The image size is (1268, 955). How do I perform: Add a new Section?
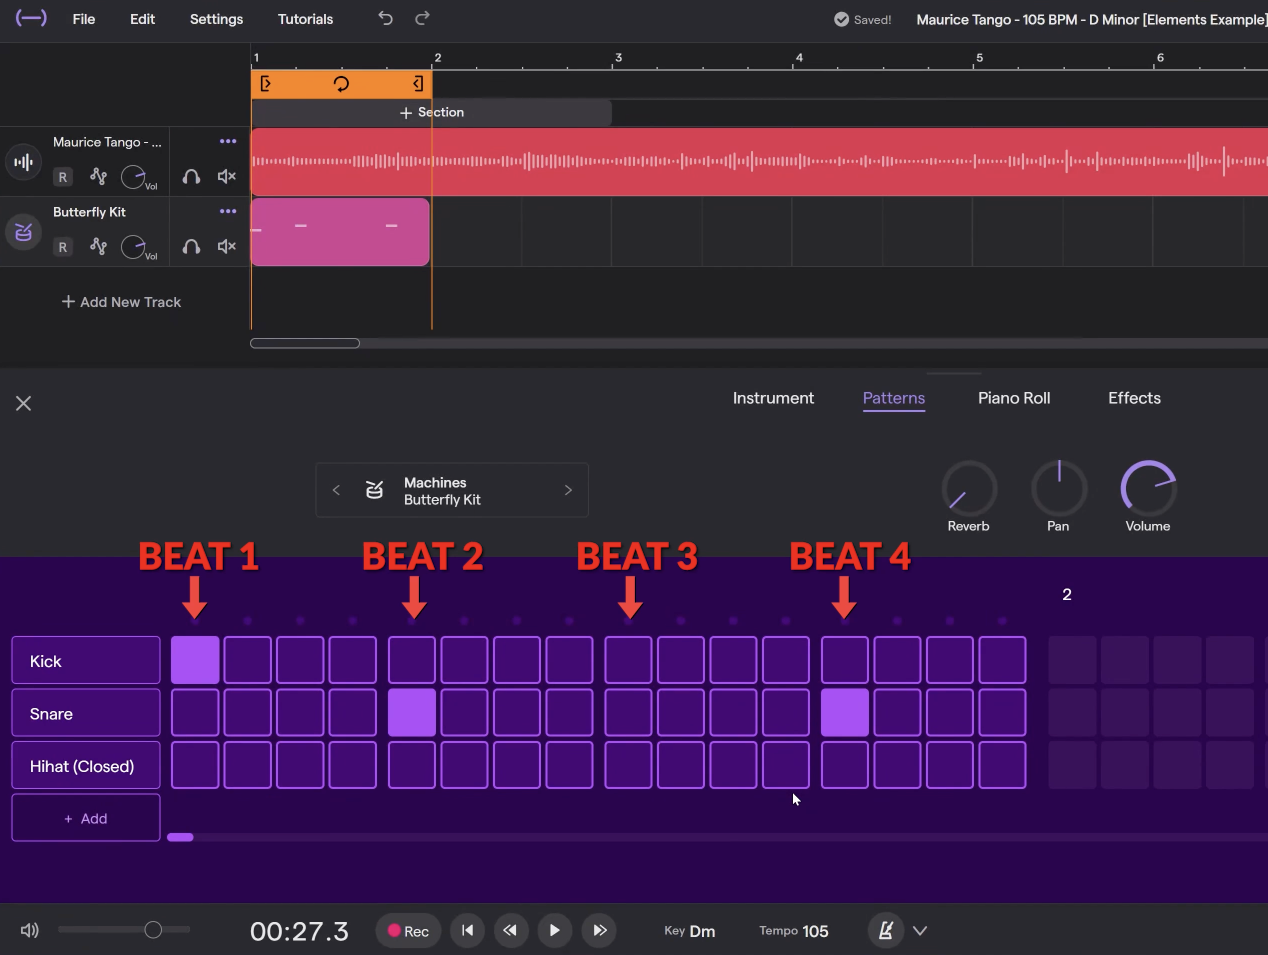[x=431, y=113]
